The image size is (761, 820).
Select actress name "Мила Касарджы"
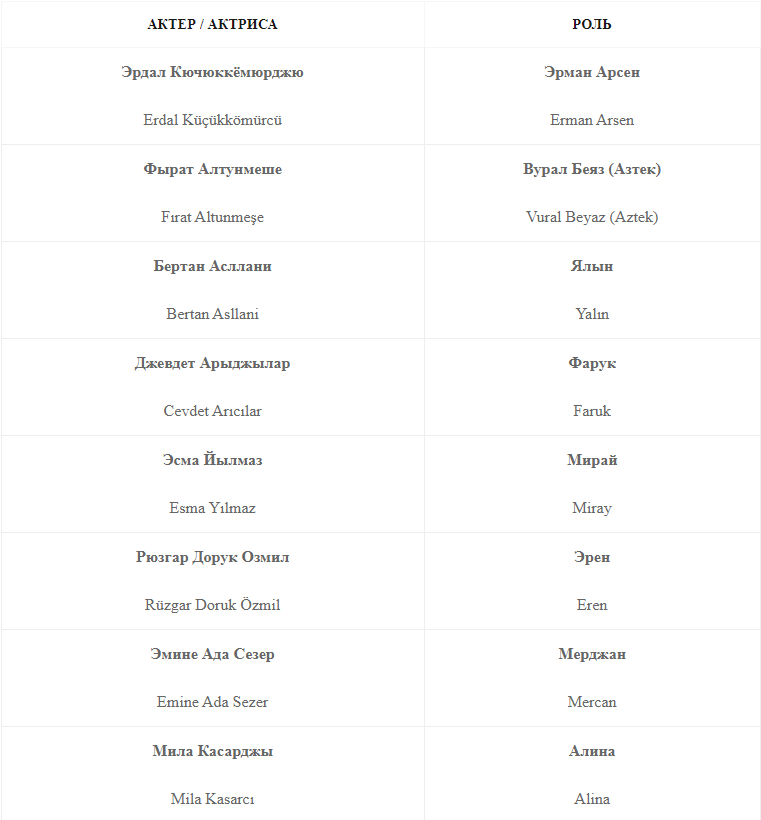coord(212,751)
